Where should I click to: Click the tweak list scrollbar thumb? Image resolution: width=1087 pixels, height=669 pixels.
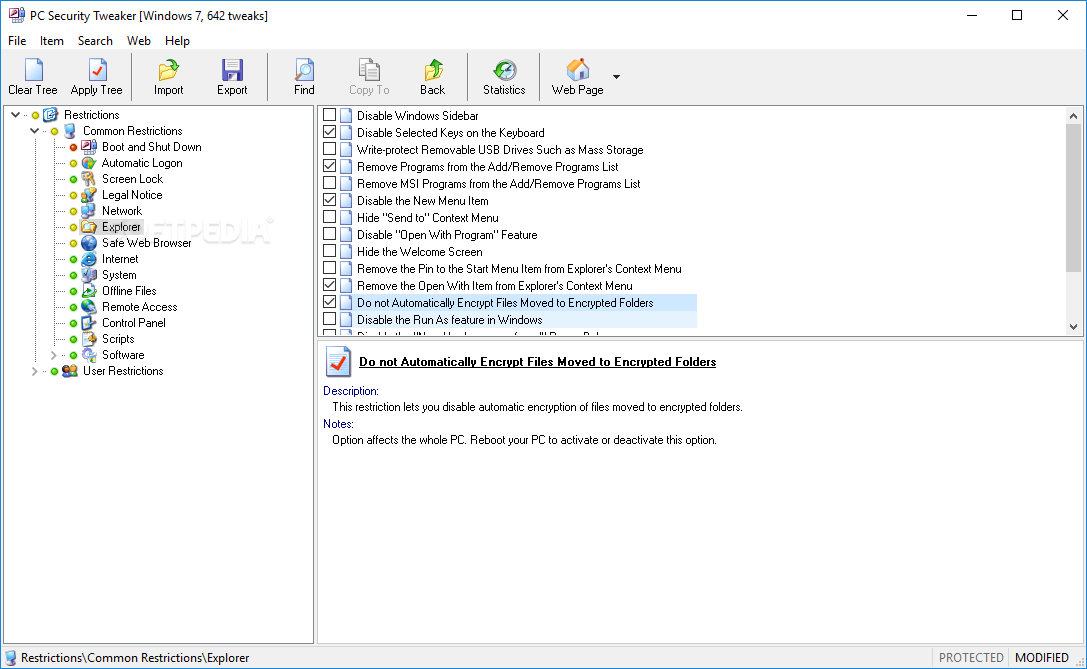coord(1073,198)
